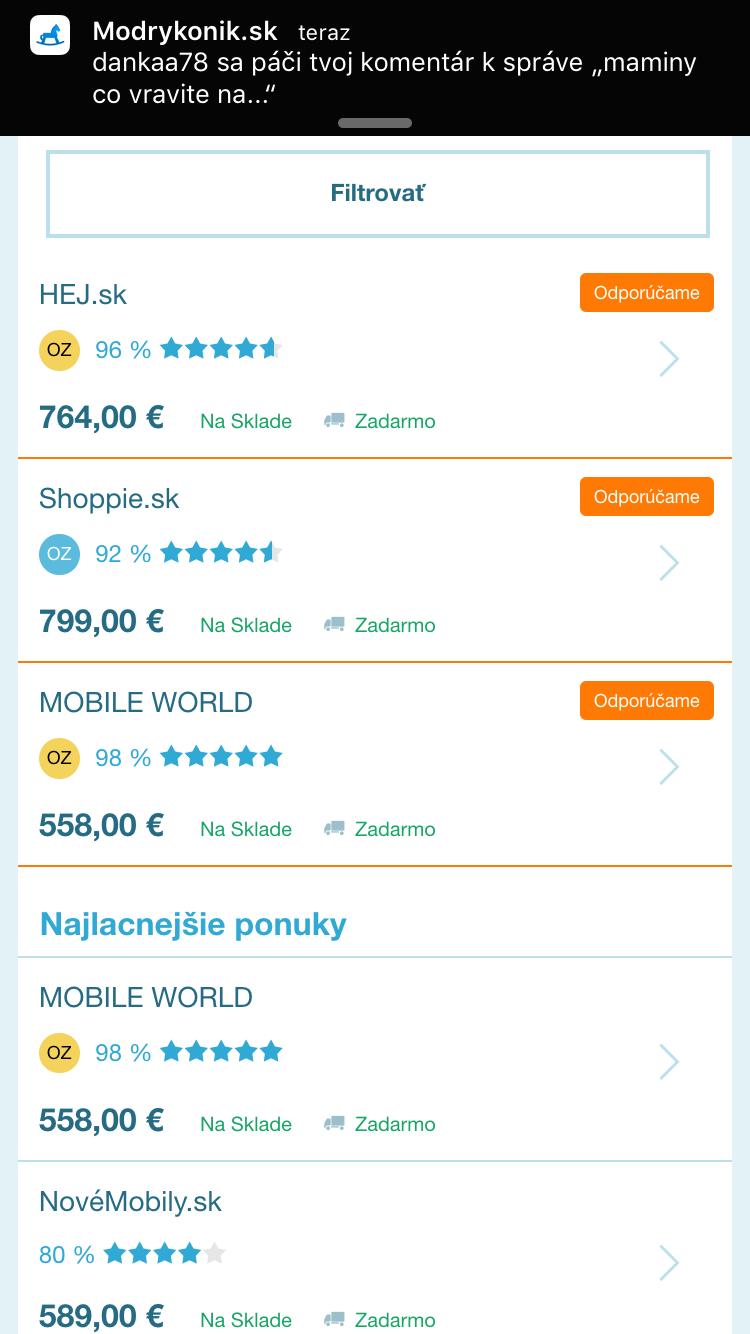Tap the yellow OZ badge next to HEJ.sk
Image resolution: width=750 pixels, height=1334 pixels.
tap(59, 349)
